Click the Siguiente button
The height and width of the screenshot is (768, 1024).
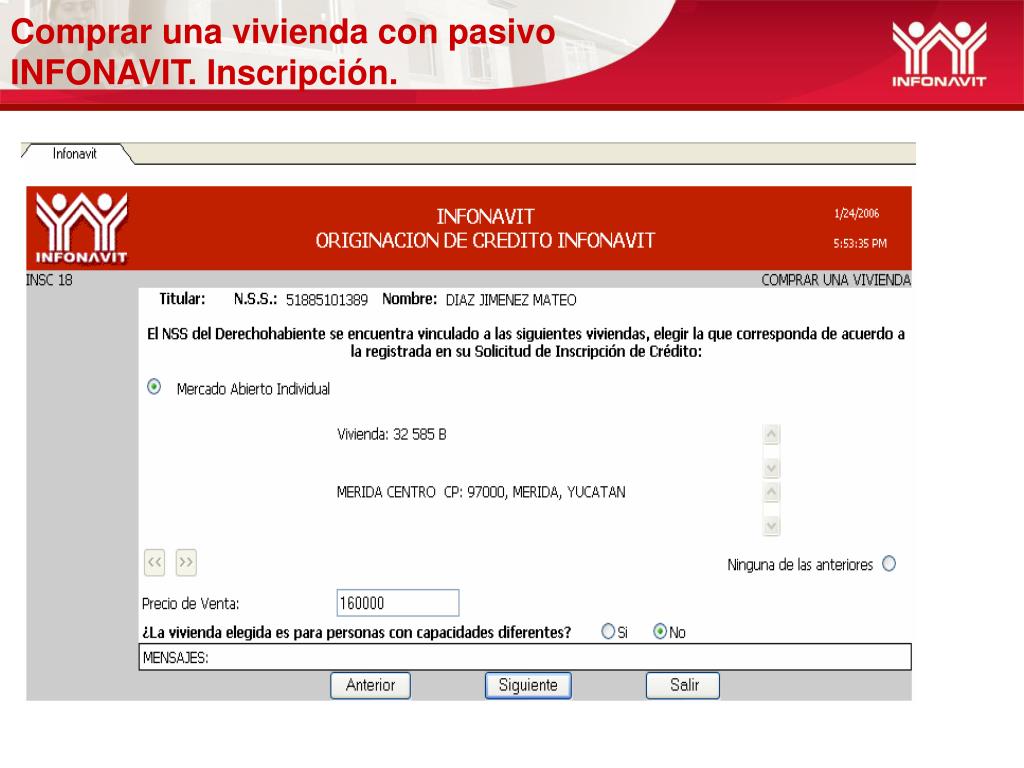coord(528,685)
